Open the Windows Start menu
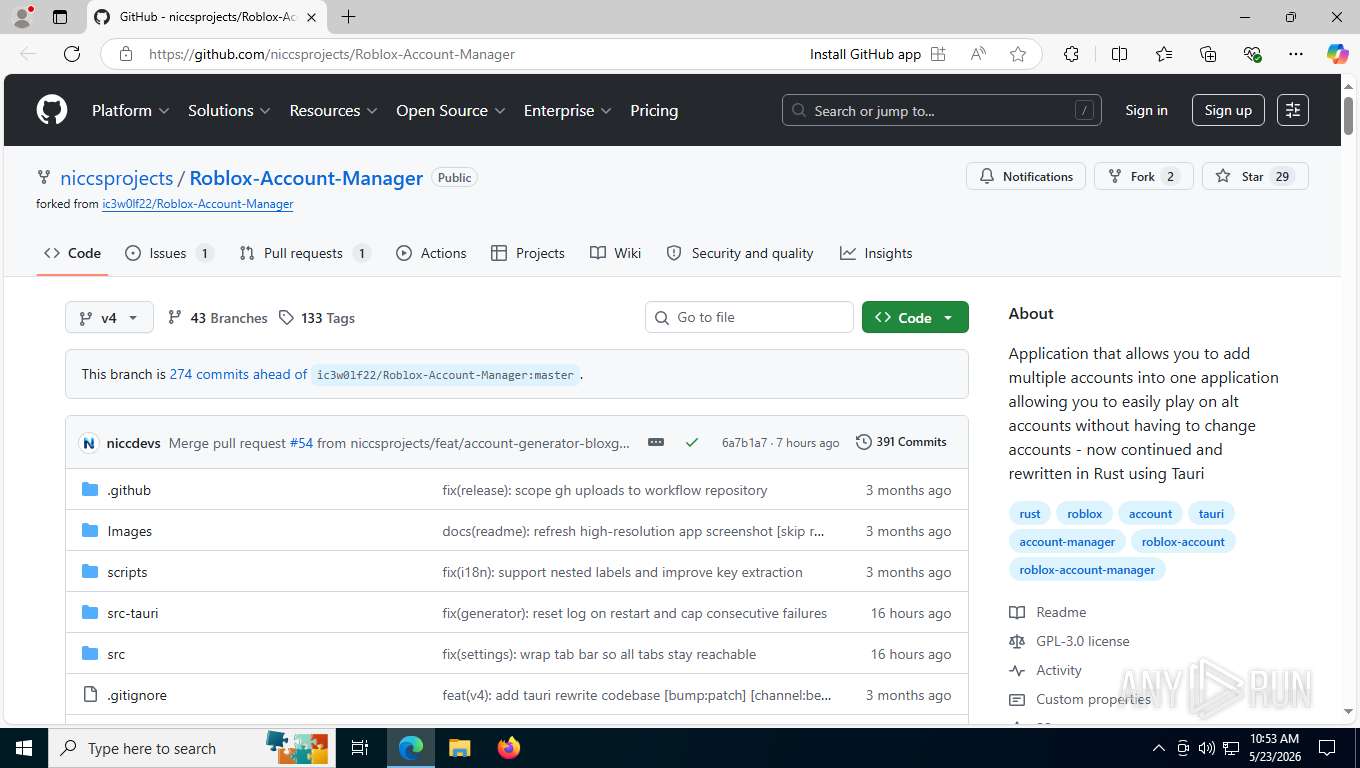This screenshot has height=768, width=1360. 23,747
